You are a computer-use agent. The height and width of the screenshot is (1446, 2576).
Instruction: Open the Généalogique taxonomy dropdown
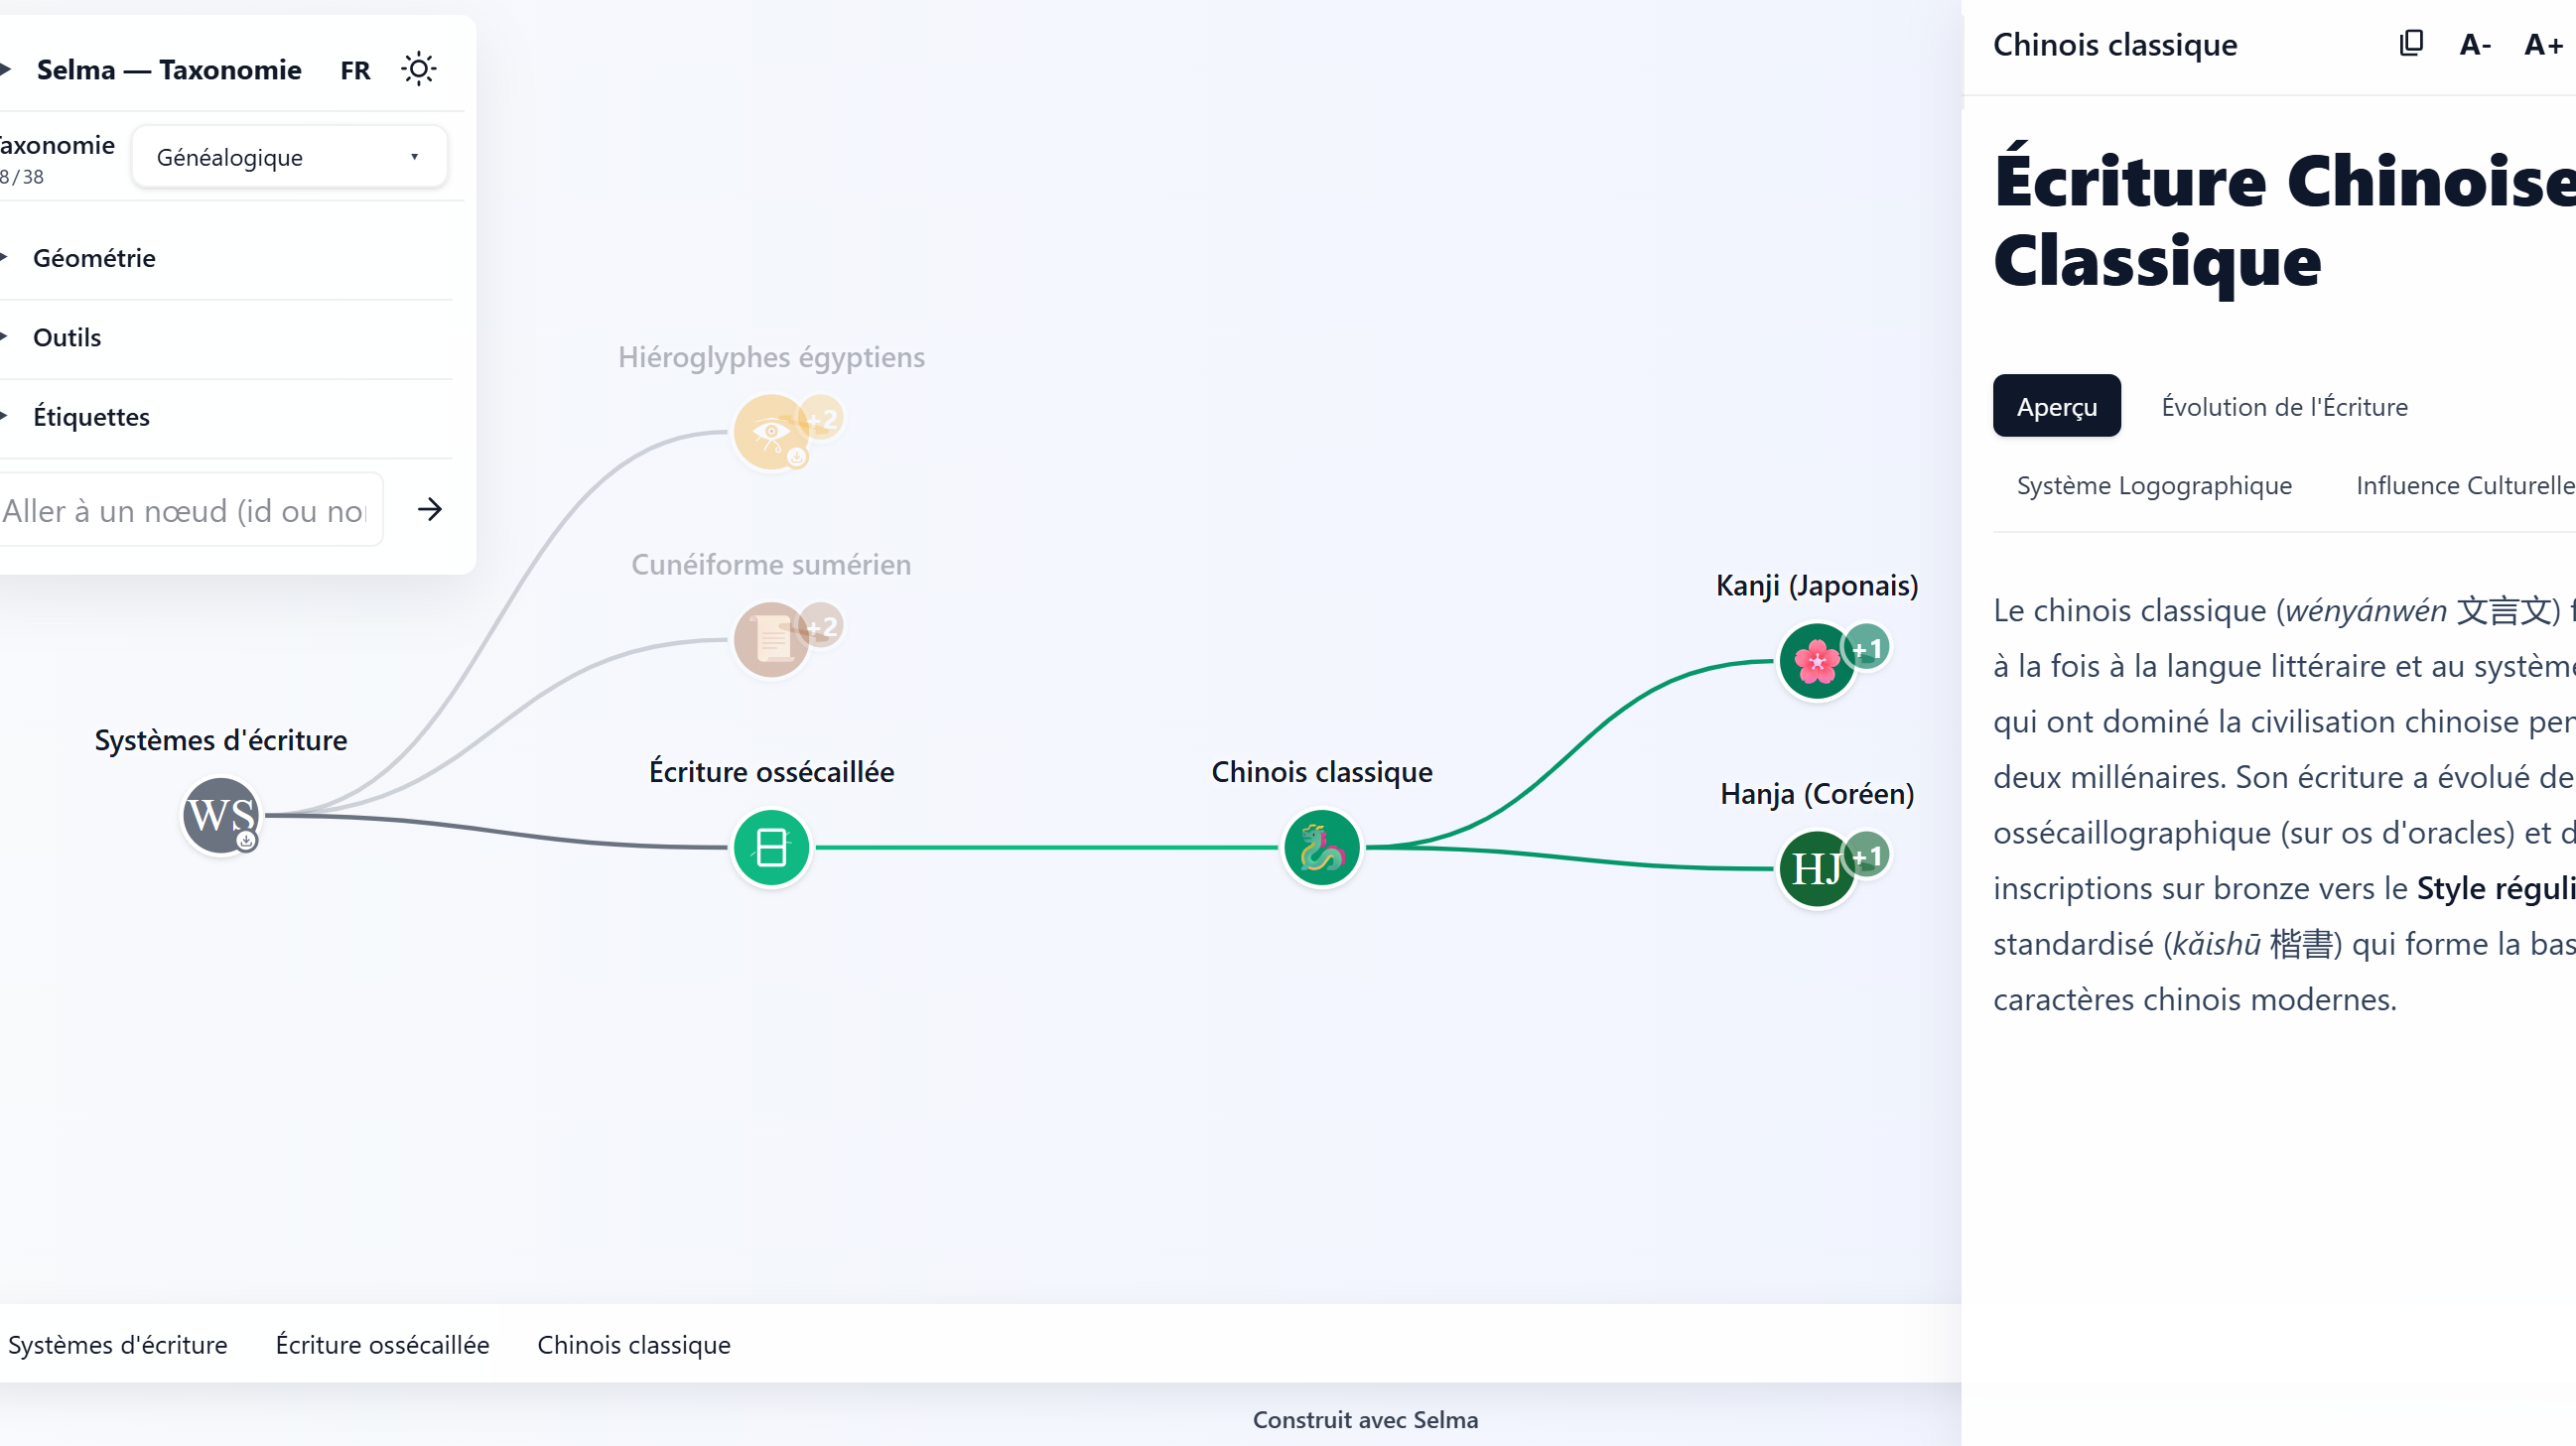pos(289,157)
